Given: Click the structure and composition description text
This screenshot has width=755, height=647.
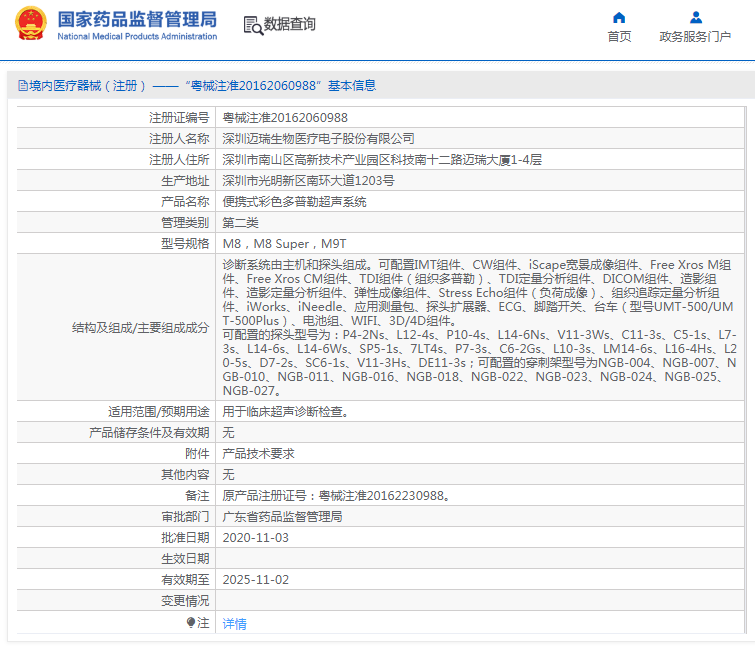Looking at the screenshot, I should pyautogui.click(x=479, y=327).
